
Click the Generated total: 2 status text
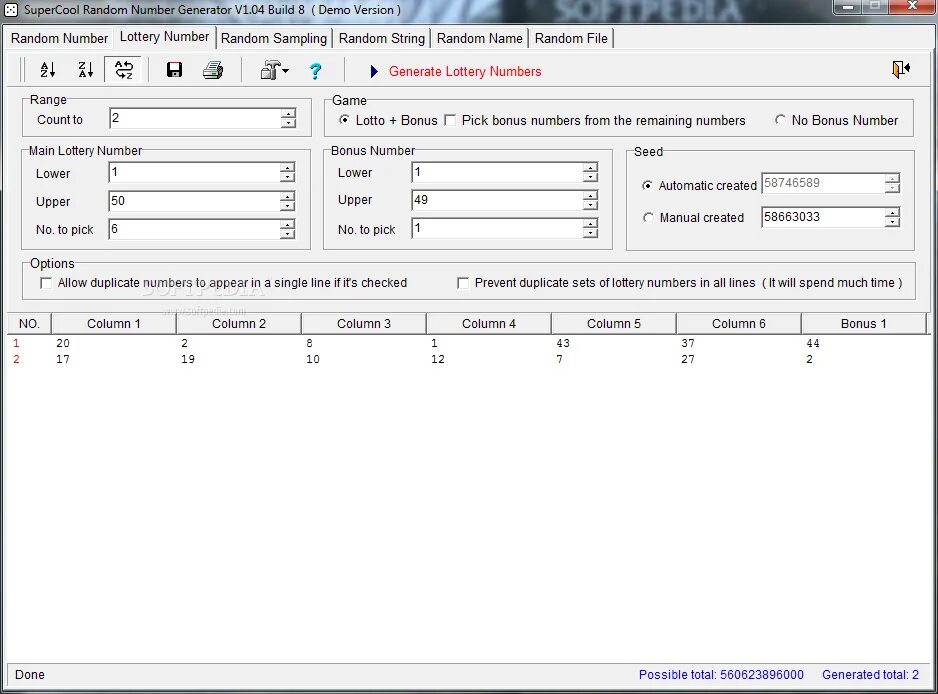tap(870, 675)
